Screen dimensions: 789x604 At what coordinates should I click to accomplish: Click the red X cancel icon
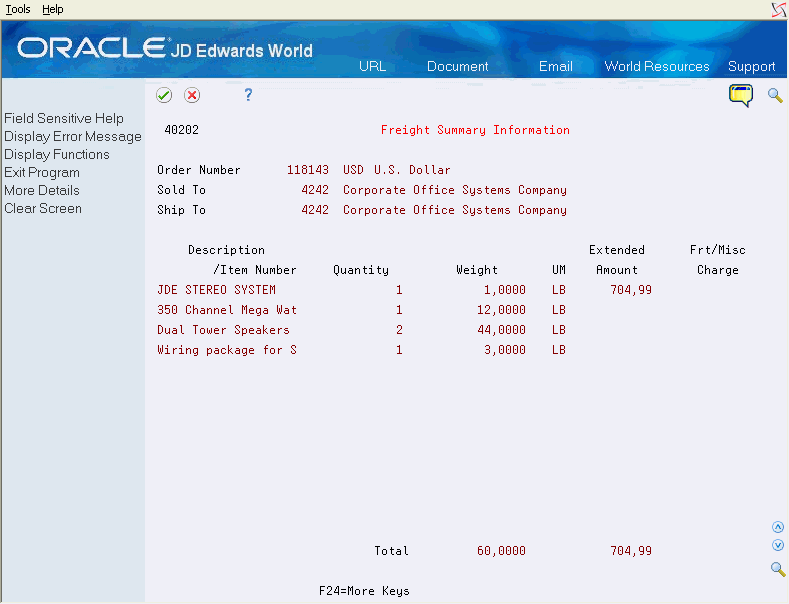pyautogui.click(x=192, y=95)
